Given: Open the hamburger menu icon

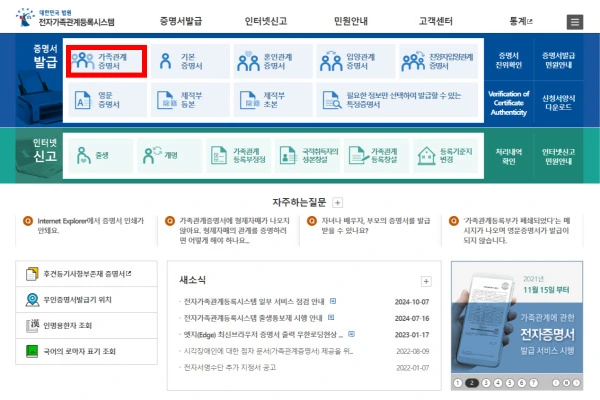Looking at the screenshot, I should [575, 22].
